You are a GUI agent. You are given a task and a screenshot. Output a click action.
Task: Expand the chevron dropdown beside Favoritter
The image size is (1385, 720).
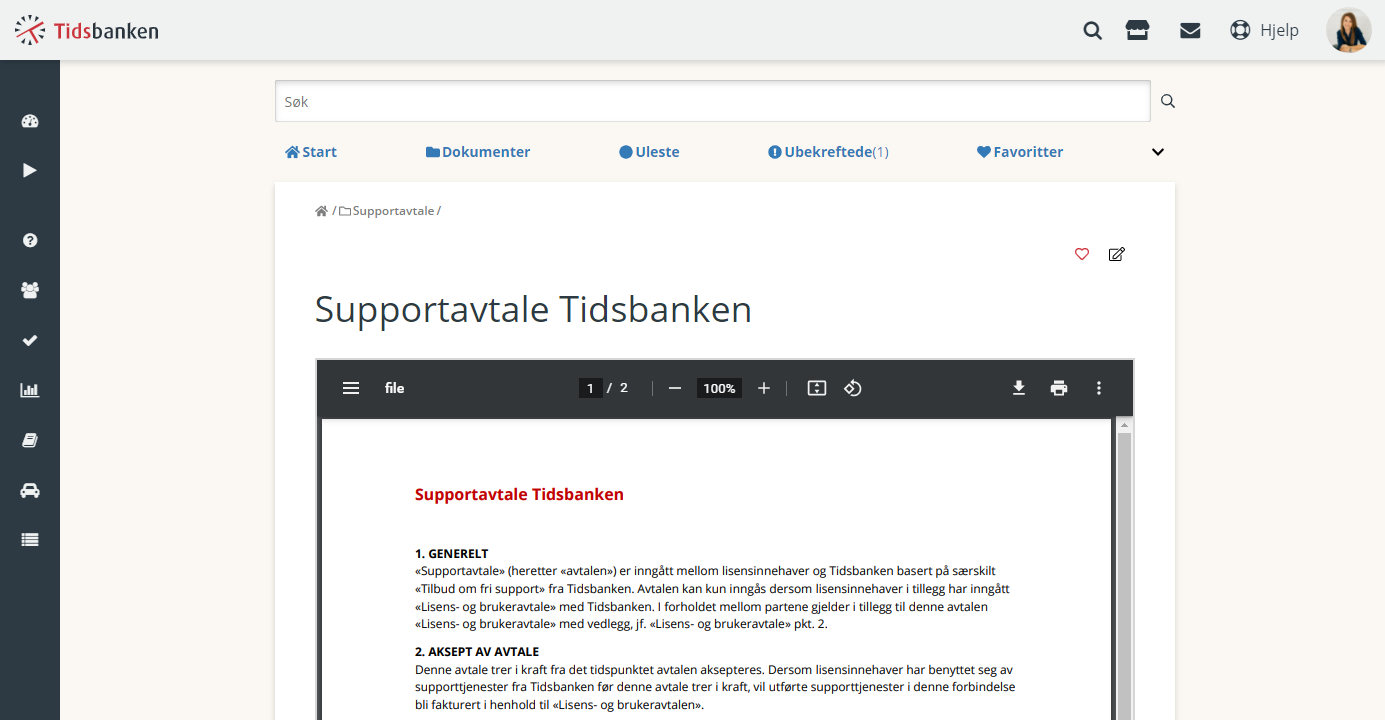(1158, 152)
